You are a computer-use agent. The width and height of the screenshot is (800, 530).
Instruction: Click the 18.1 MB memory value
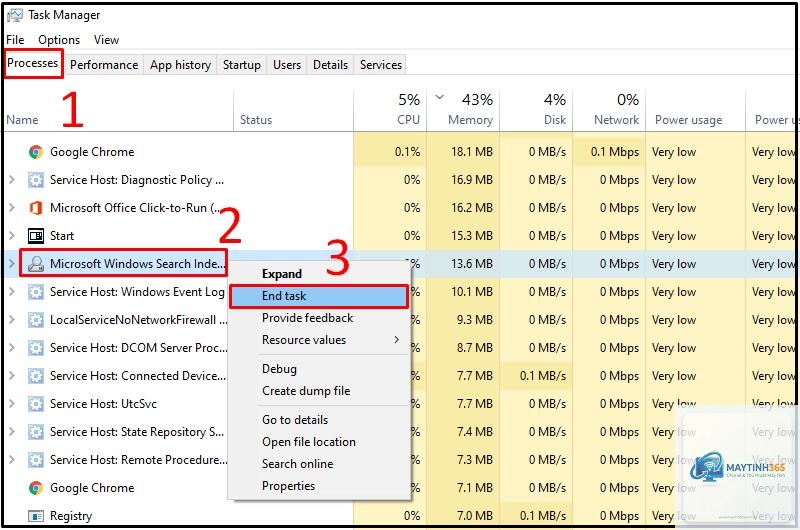point(472,152)
